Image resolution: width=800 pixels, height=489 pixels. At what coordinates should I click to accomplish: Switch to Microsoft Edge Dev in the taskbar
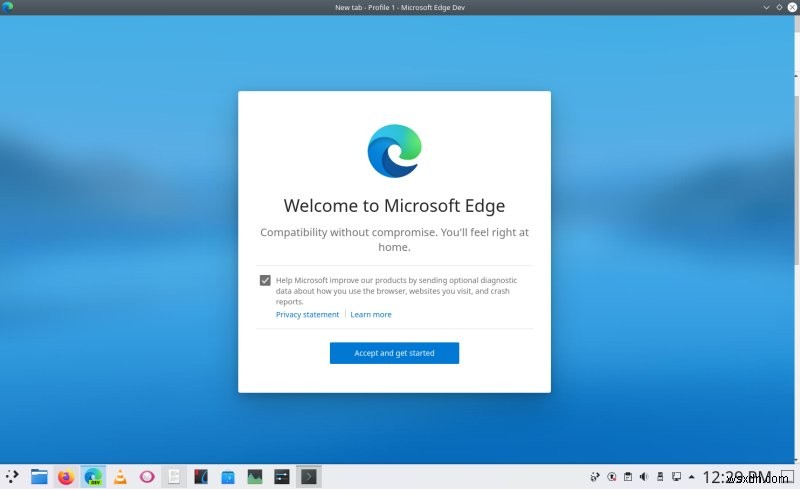[93, 477]
